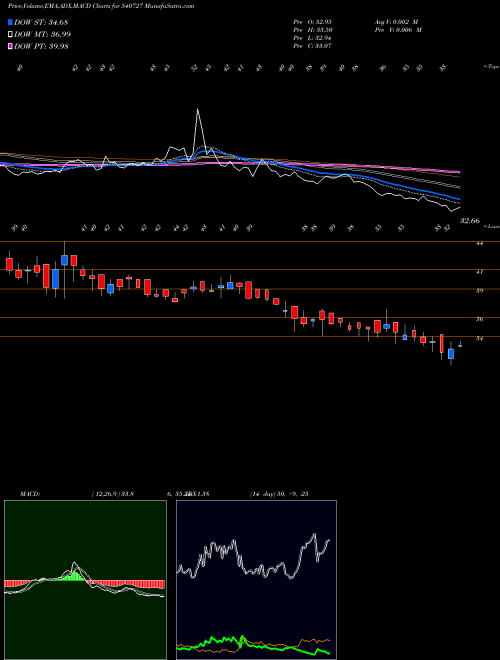
Task: Click the last large blue candle near chart end
Action: [451, 354]
